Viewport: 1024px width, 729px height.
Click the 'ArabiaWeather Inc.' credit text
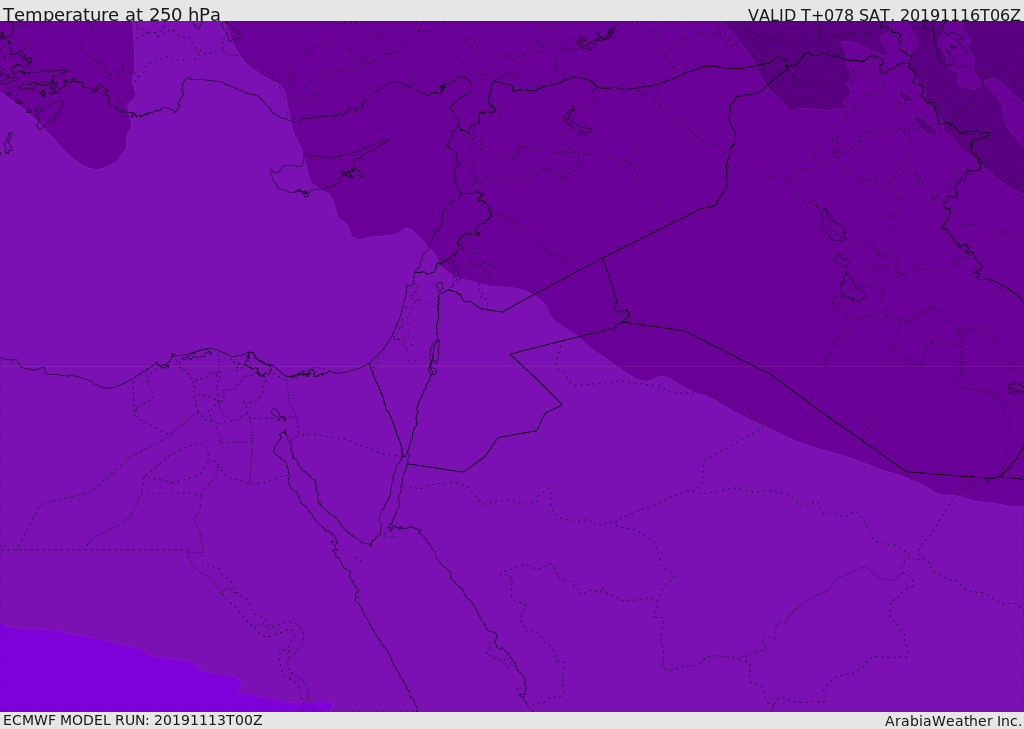tap(953, 721)
